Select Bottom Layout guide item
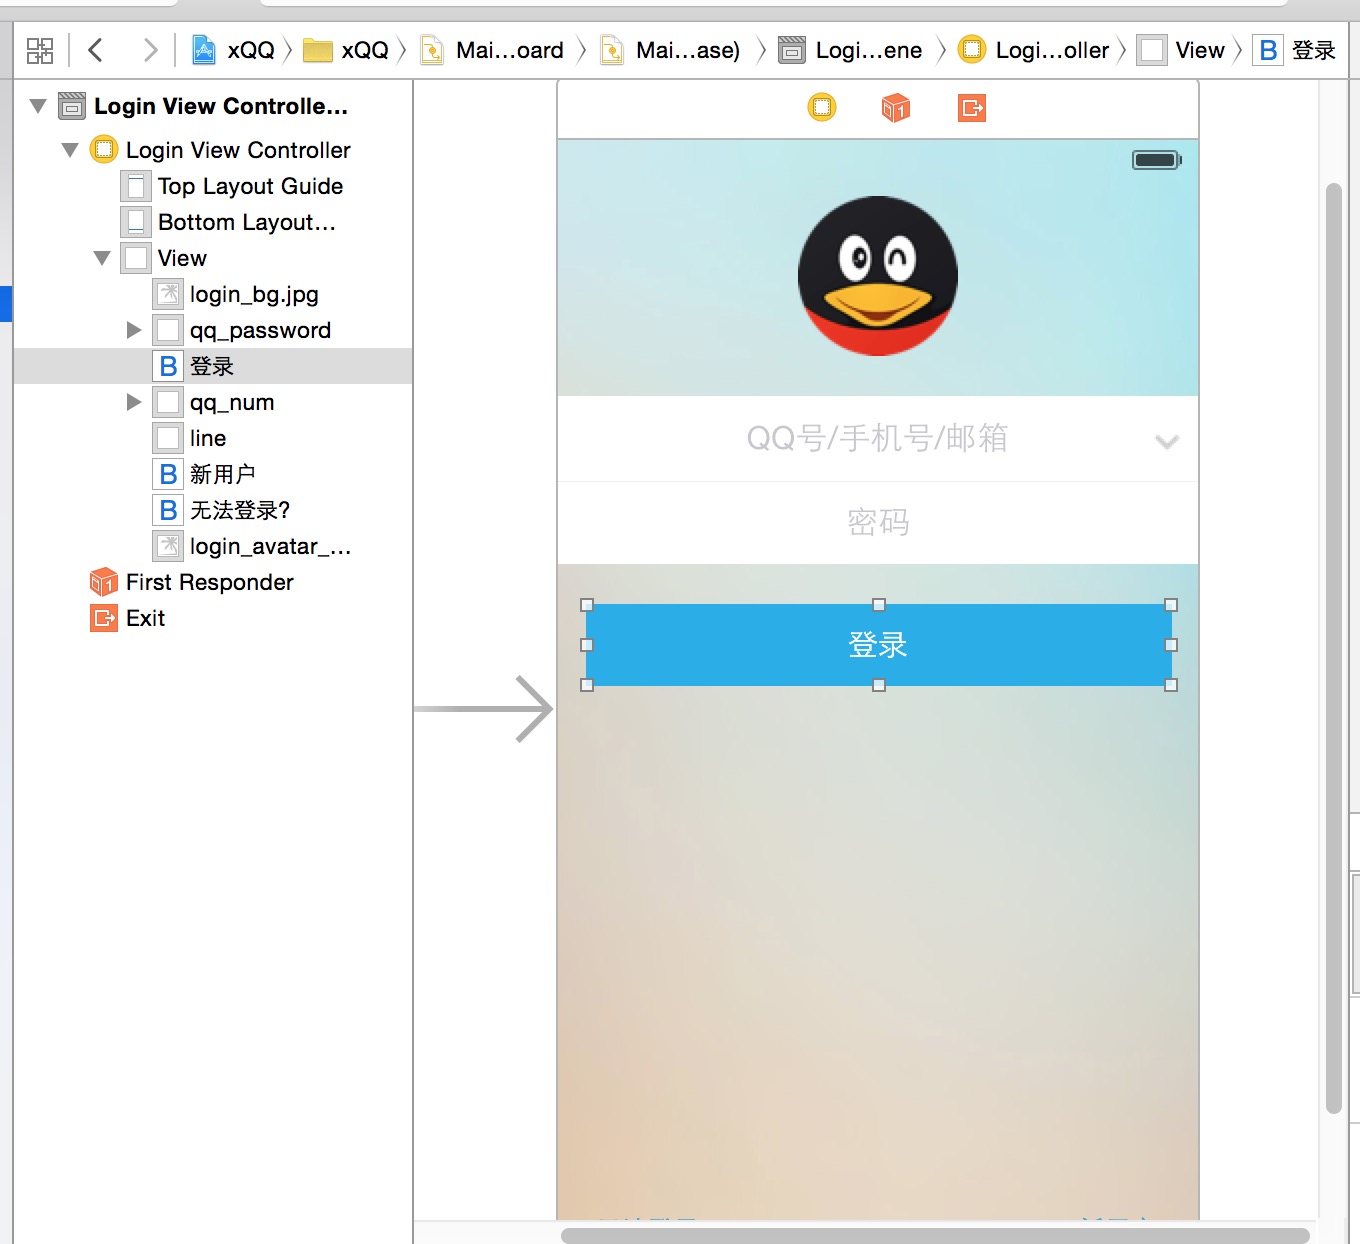The height and width of the screenshot is (1244, 1360). (x=213, y=222)
